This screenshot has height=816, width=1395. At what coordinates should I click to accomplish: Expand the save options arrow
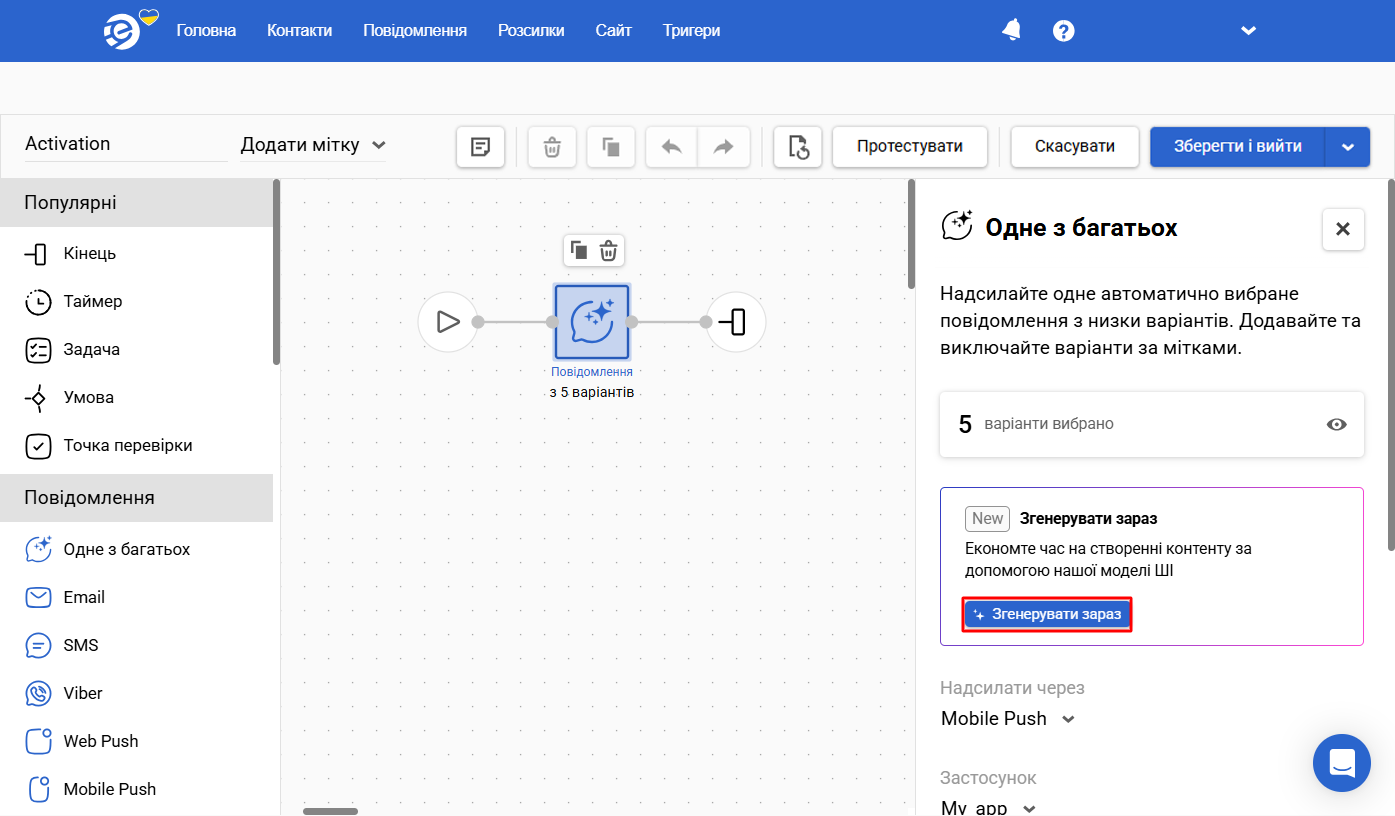[x=1348, y=147]
